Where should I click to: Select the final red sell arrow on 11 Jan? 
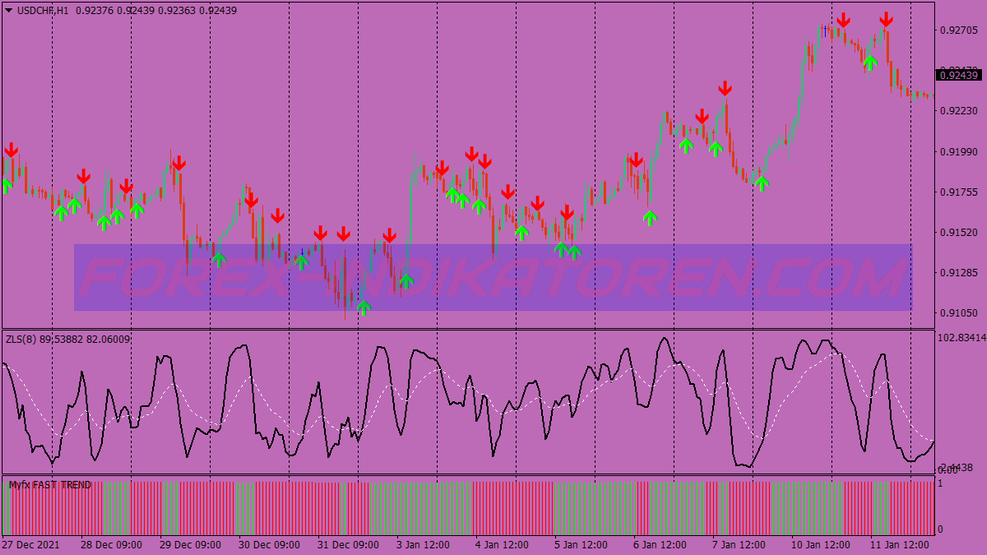click(x=886, y=20)
